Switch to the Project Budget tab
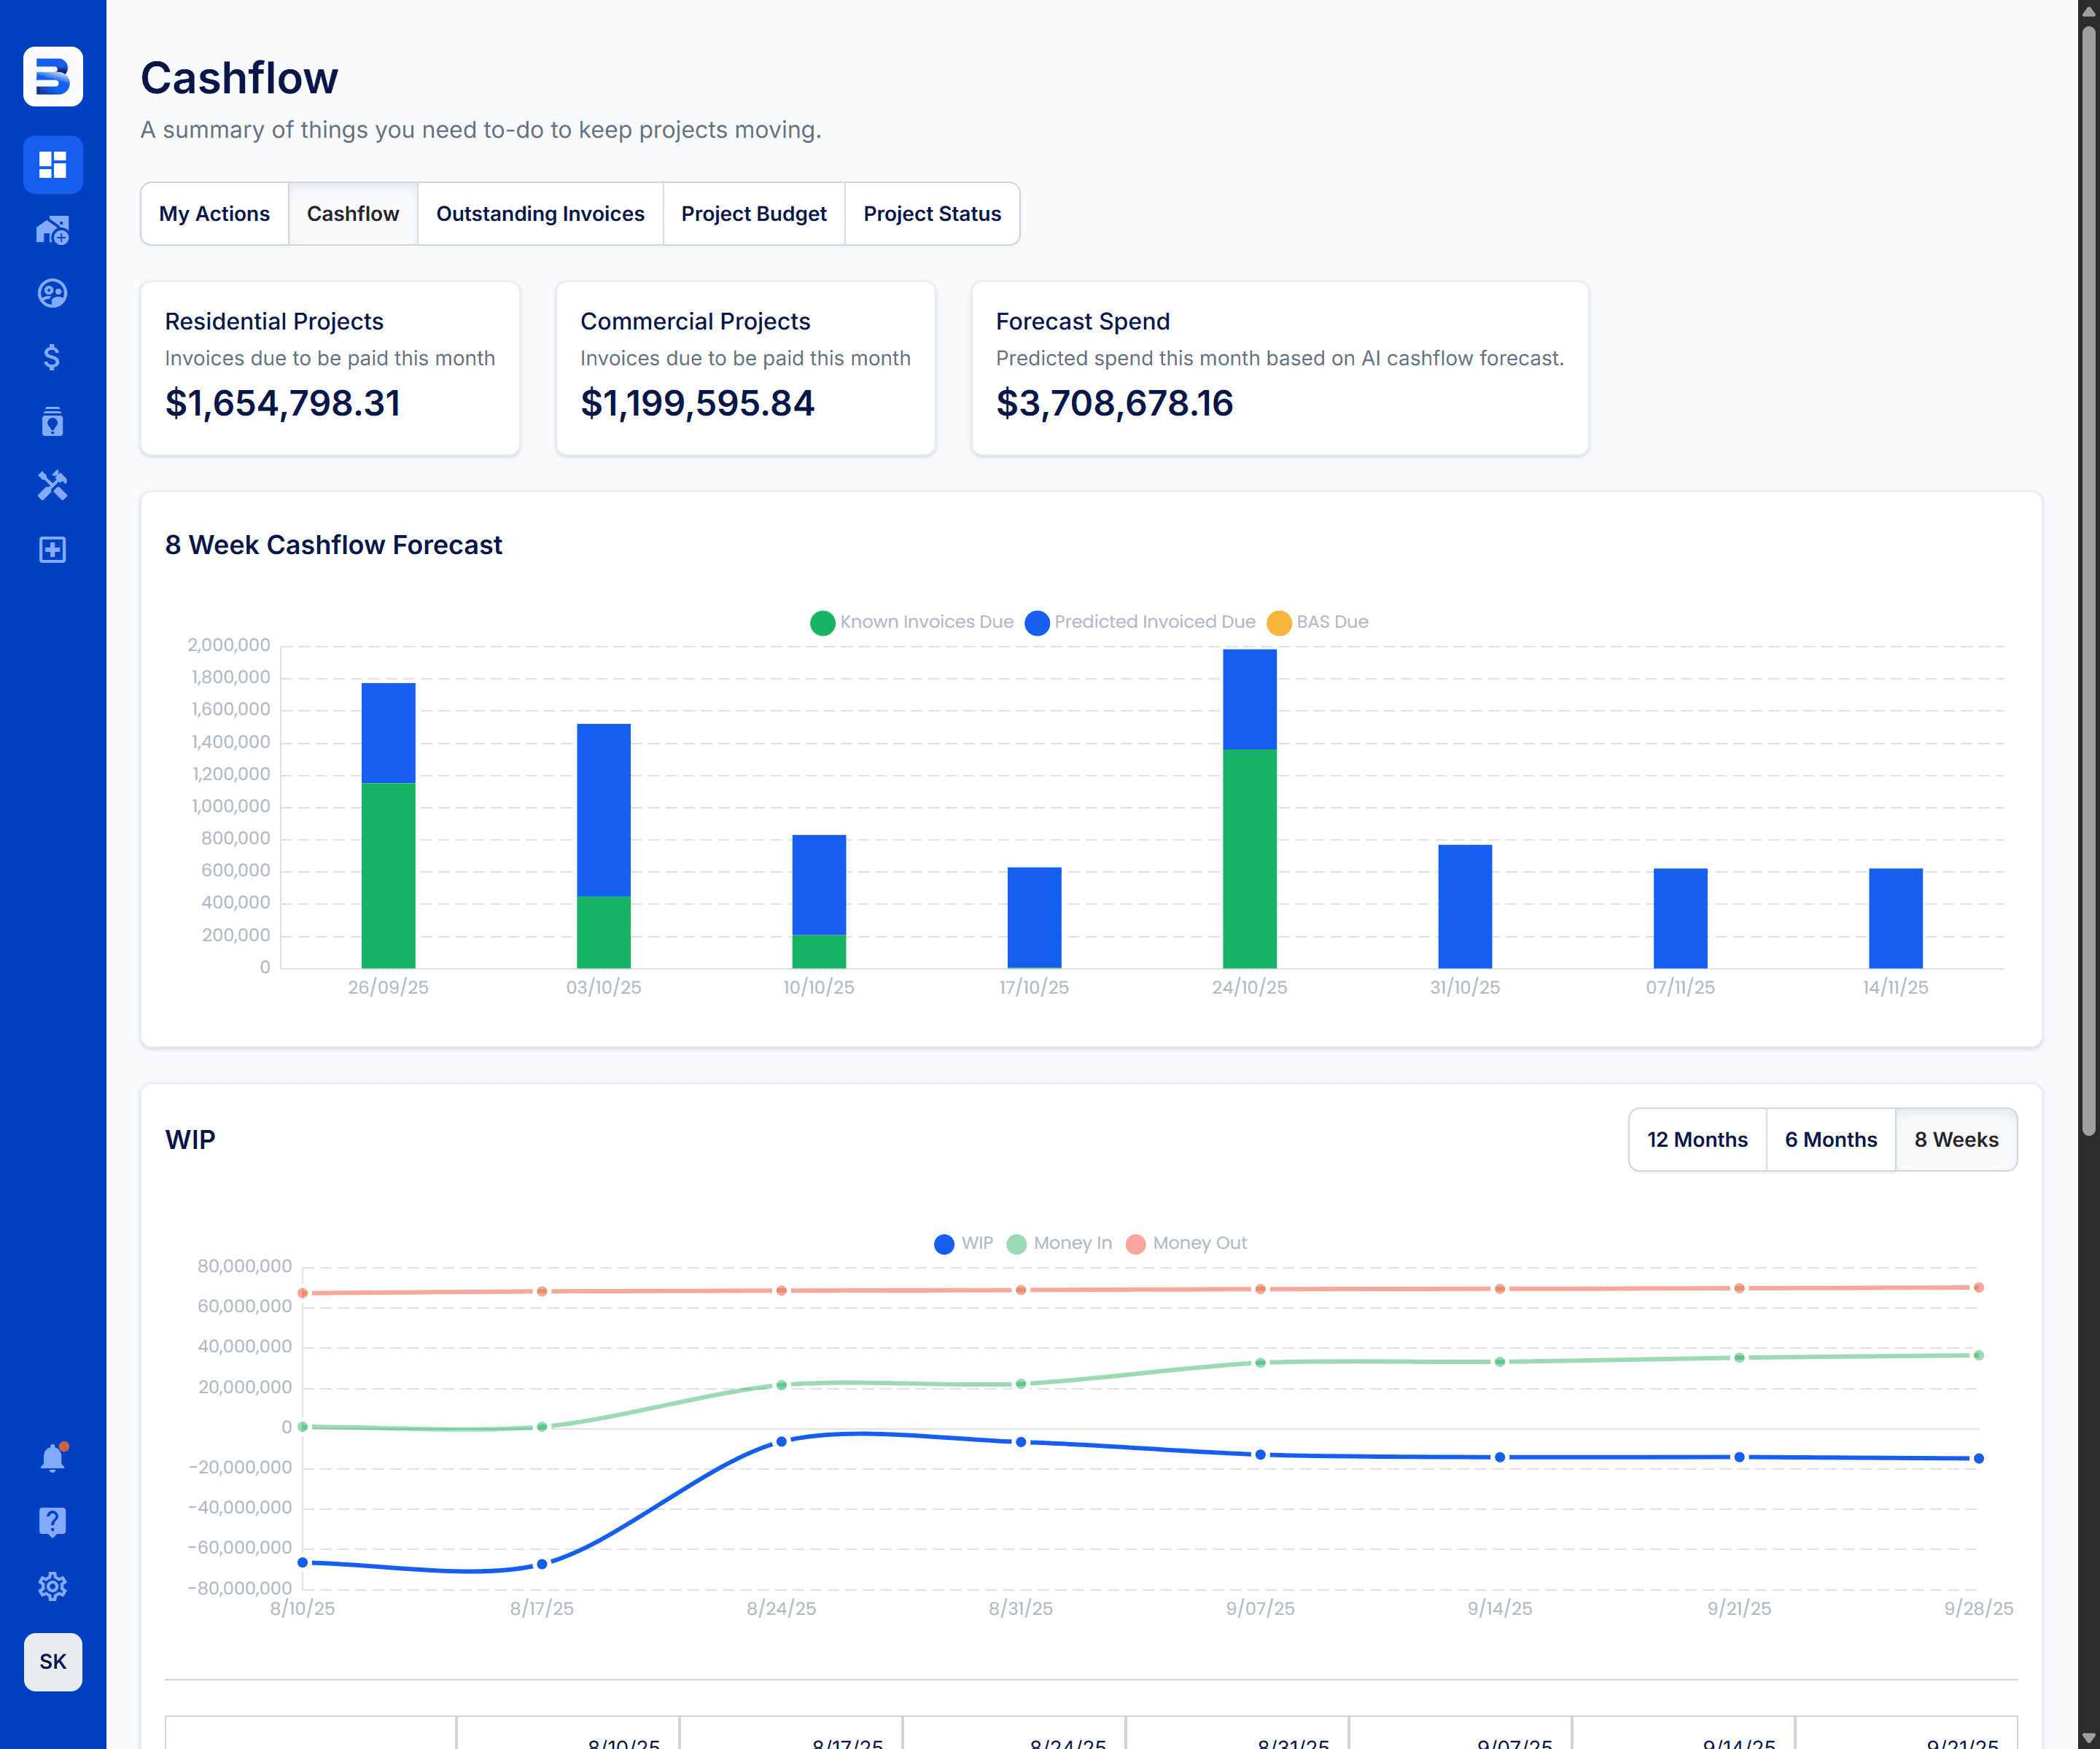The height and width of the screenshot is (1749, 2100). (x=753, y=214)
